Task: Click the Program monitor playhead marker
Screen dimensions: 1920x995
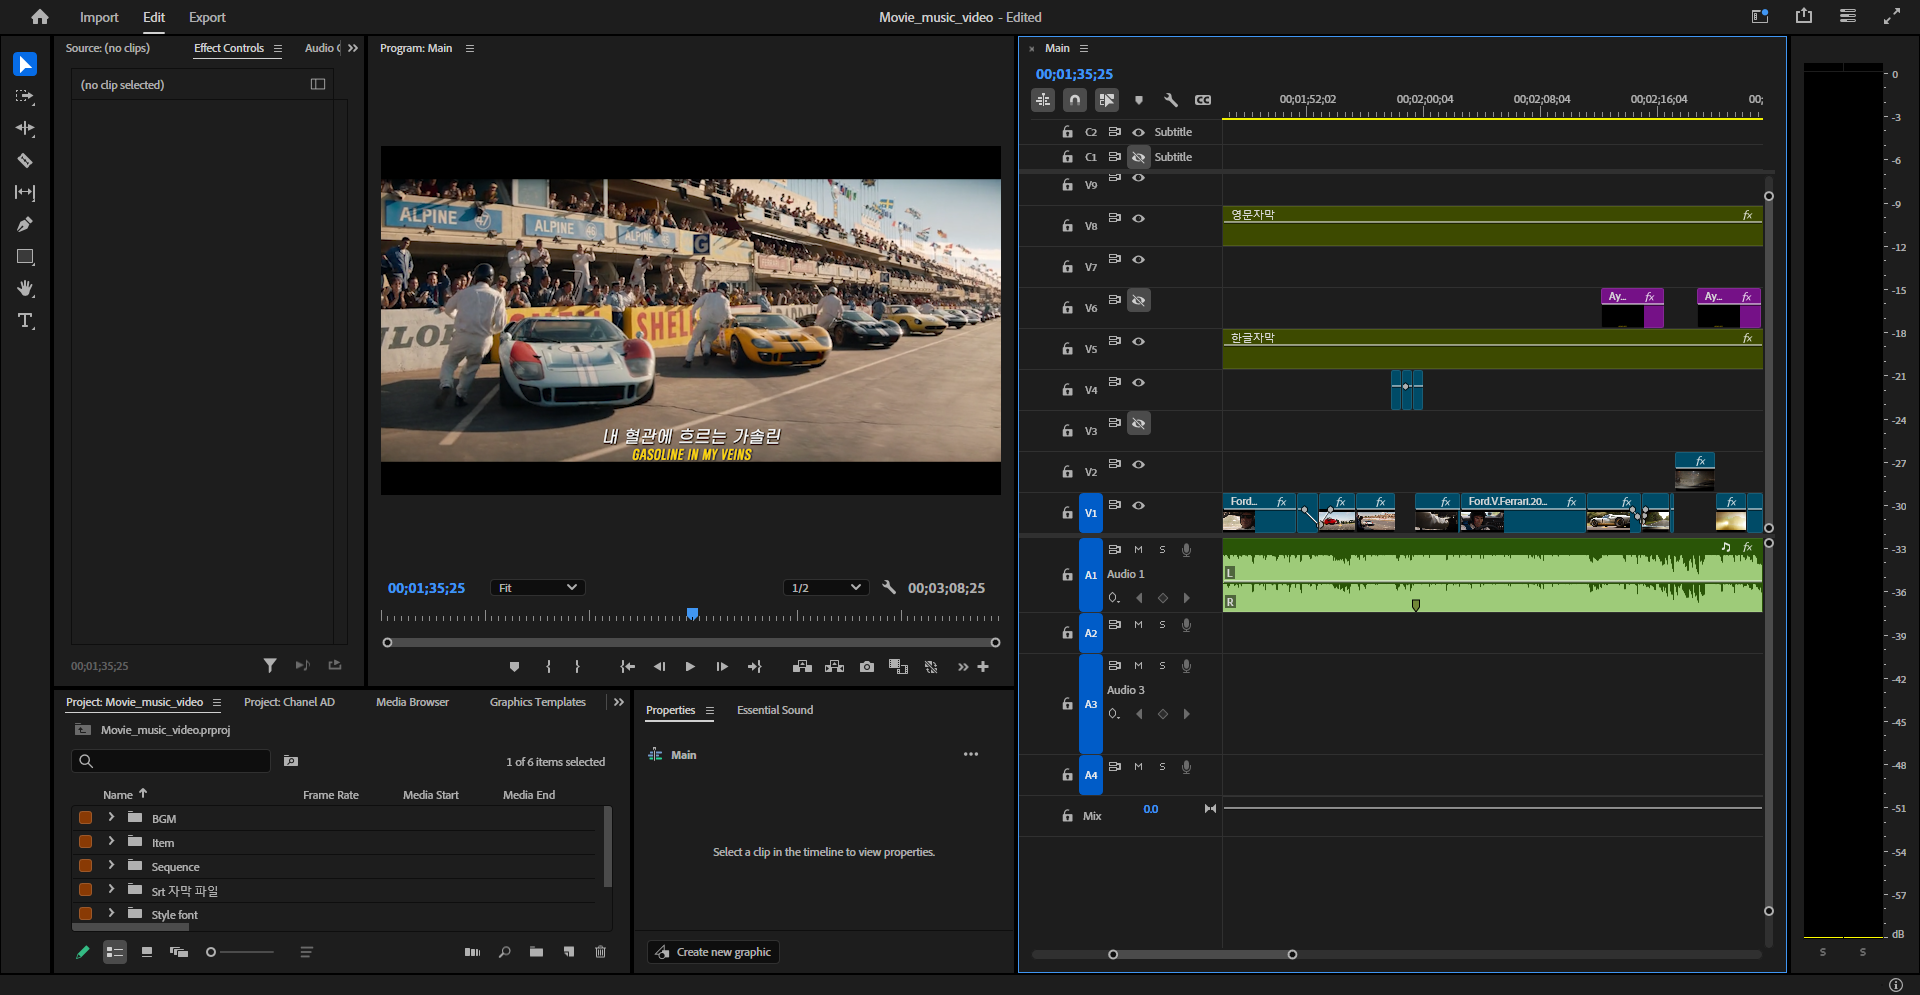Action: pos(692,614)
